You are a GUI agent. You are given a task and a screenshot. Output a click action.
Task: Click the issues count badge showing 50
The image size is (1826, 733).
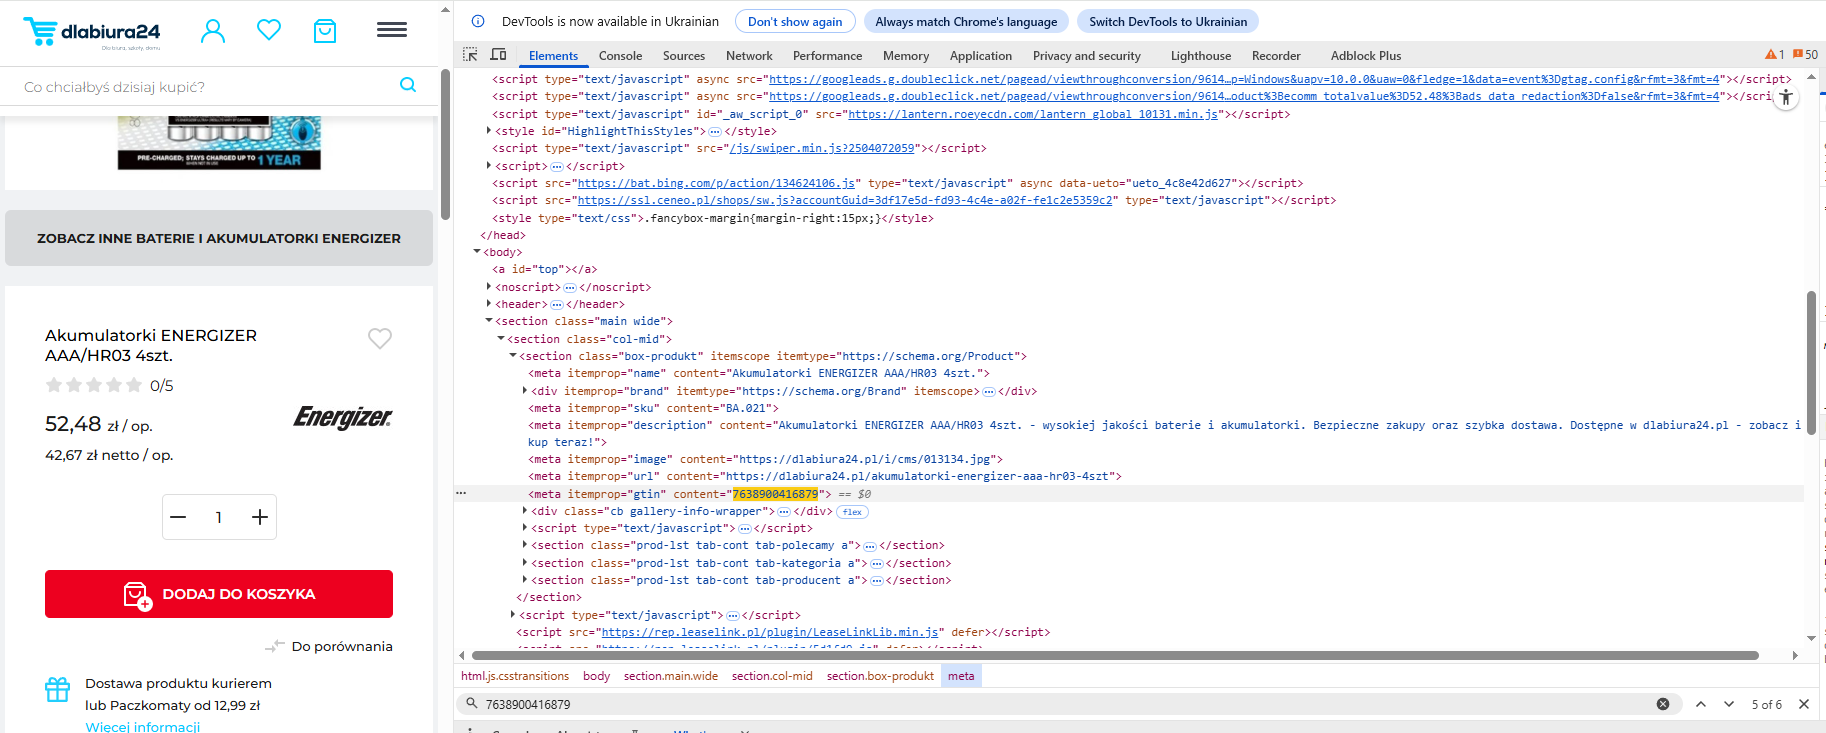click(x=1805, y=55)
